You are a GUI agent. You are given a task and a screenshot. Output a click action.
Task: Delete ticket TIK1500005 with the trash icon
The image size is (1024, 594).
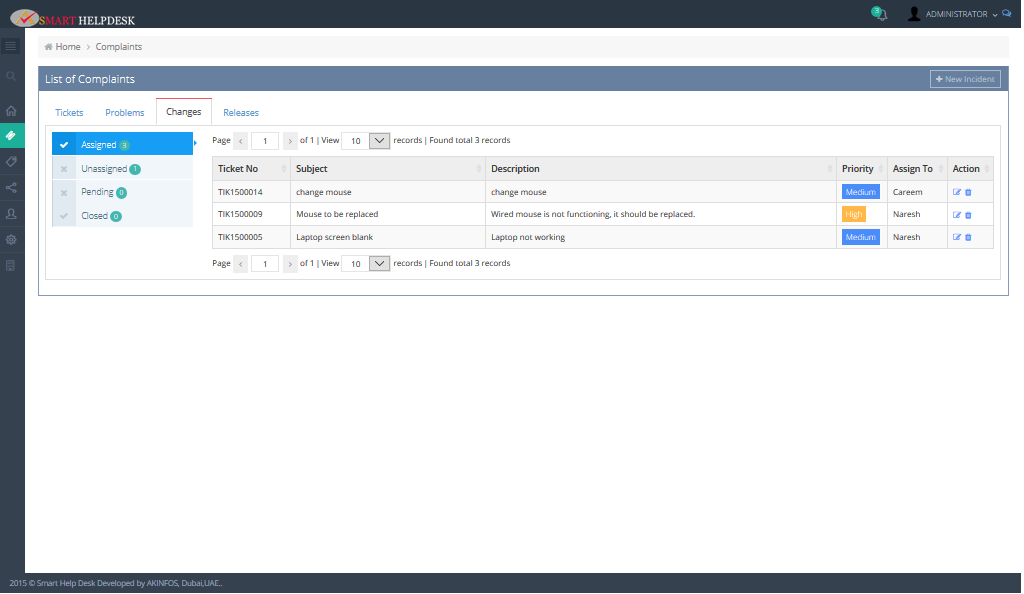click(x=968, y=237)
